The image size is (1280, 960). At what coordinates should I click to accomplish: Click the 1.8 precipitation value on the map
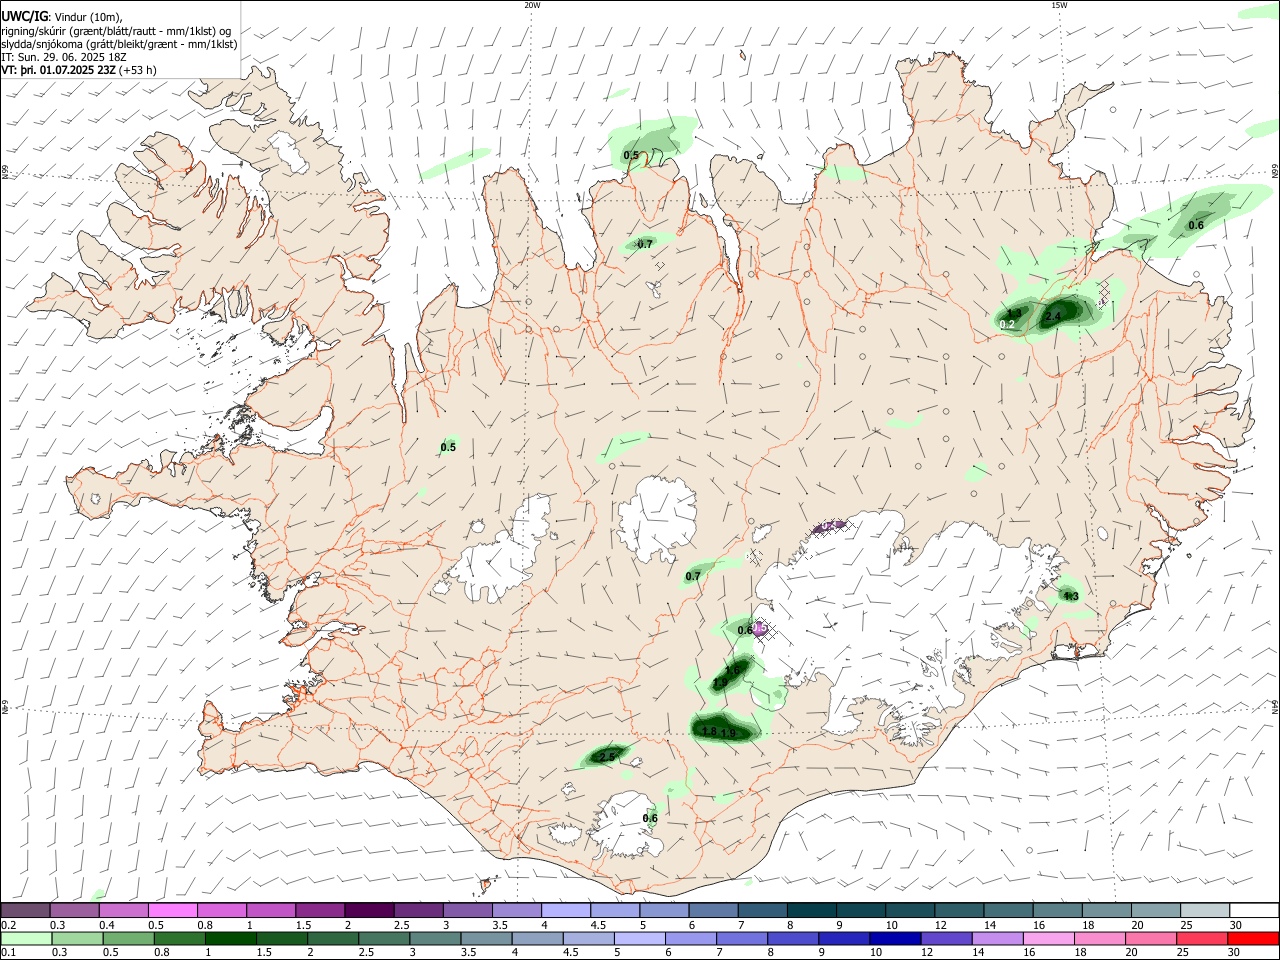click(709, 732)
